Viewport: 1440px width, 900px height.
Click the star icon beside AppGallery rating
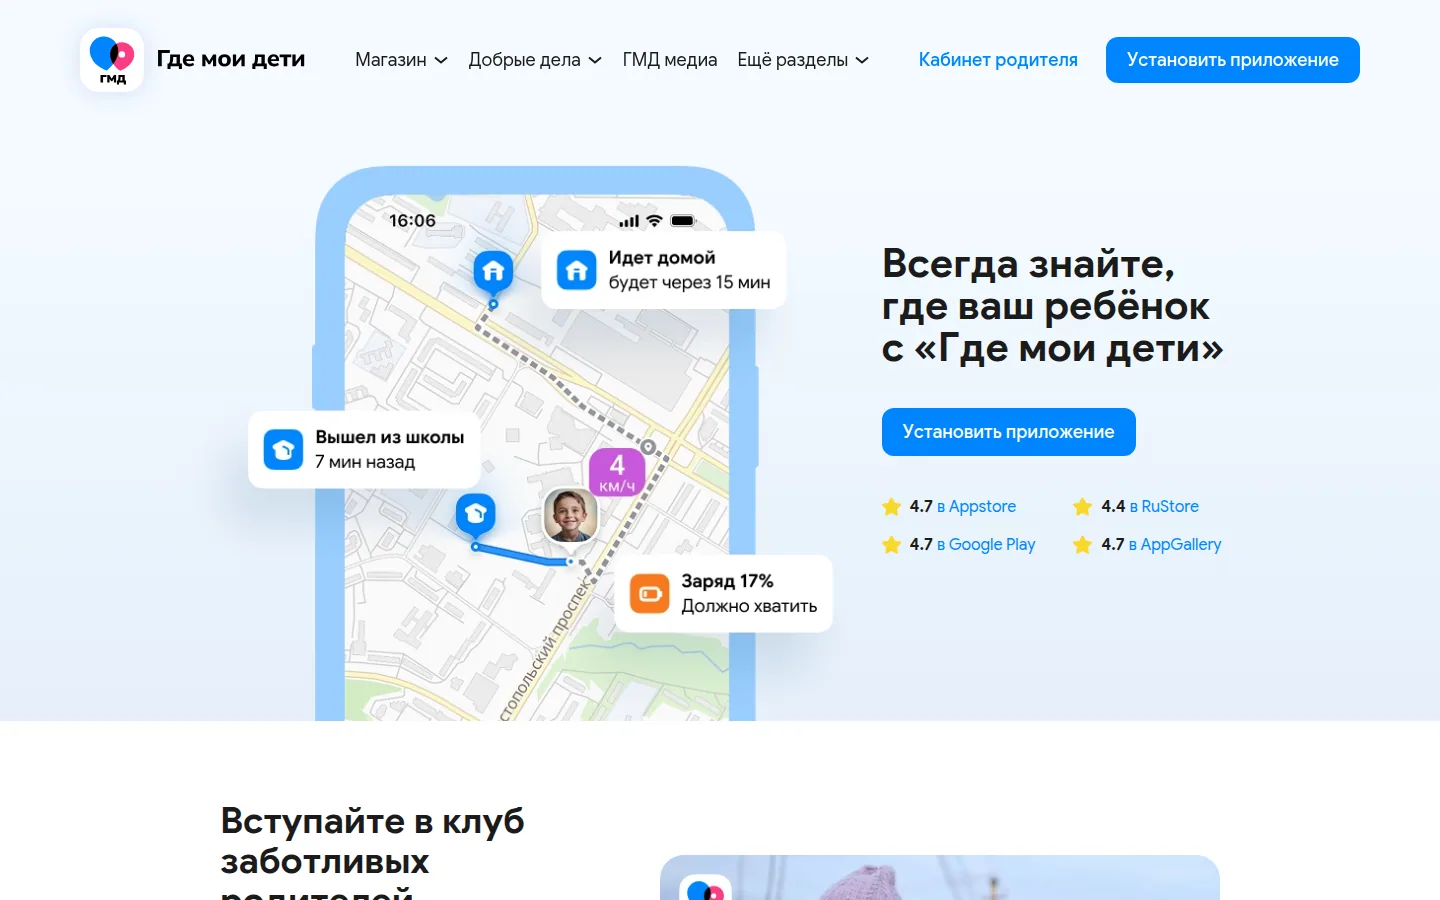pos(1082,545)
